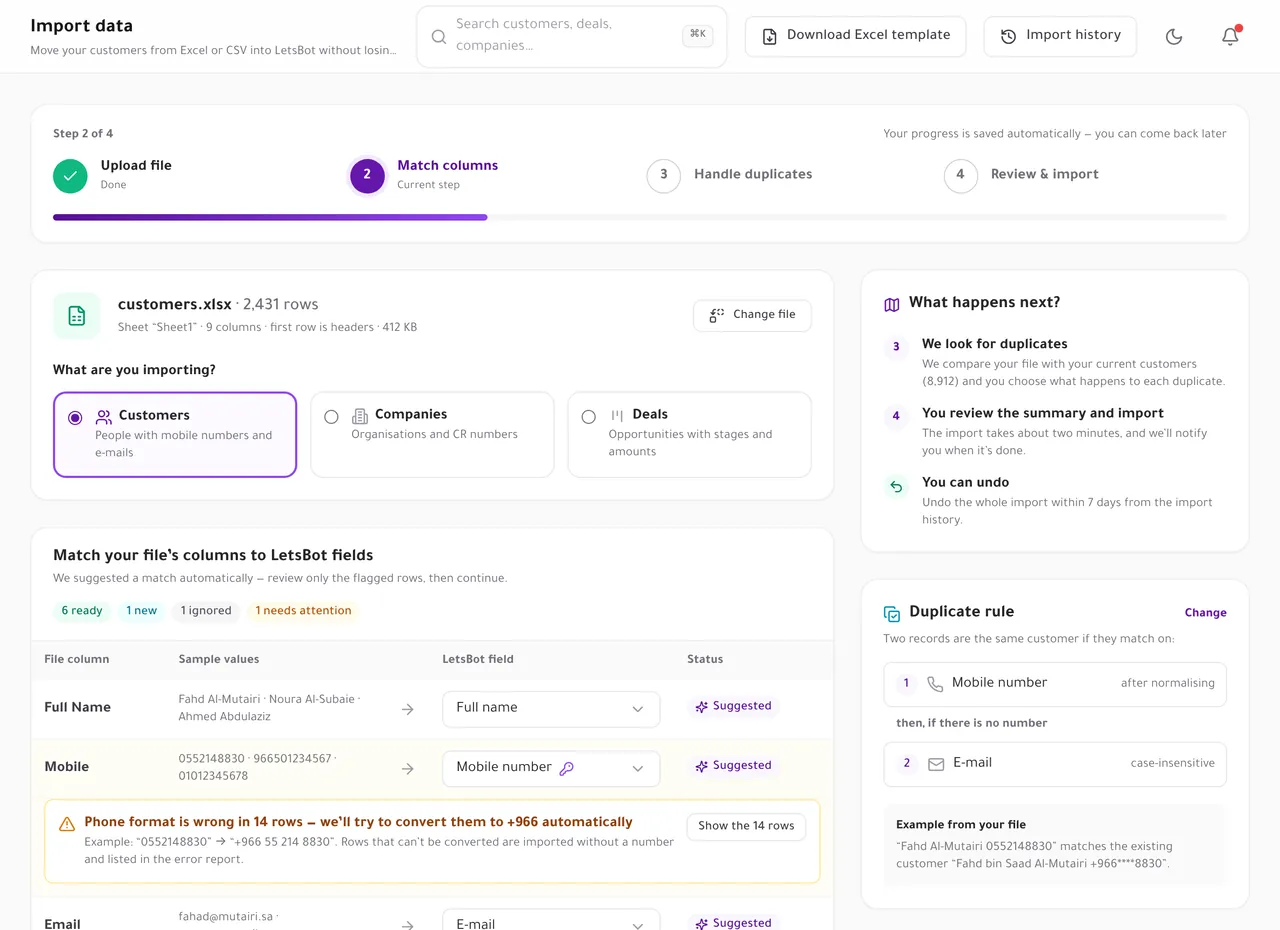Filter by 1 ignored chip
This screenshot has height=930, width=1280.
(206, 611)
